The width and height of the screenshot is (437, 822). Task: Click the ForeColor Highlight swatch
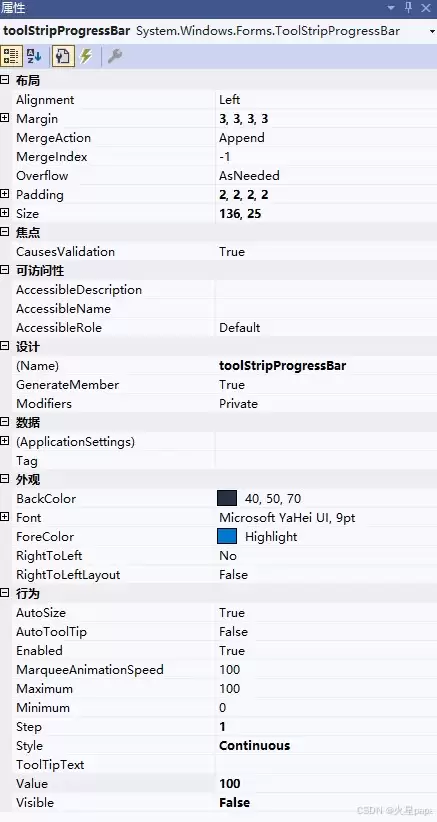[227, 536]
